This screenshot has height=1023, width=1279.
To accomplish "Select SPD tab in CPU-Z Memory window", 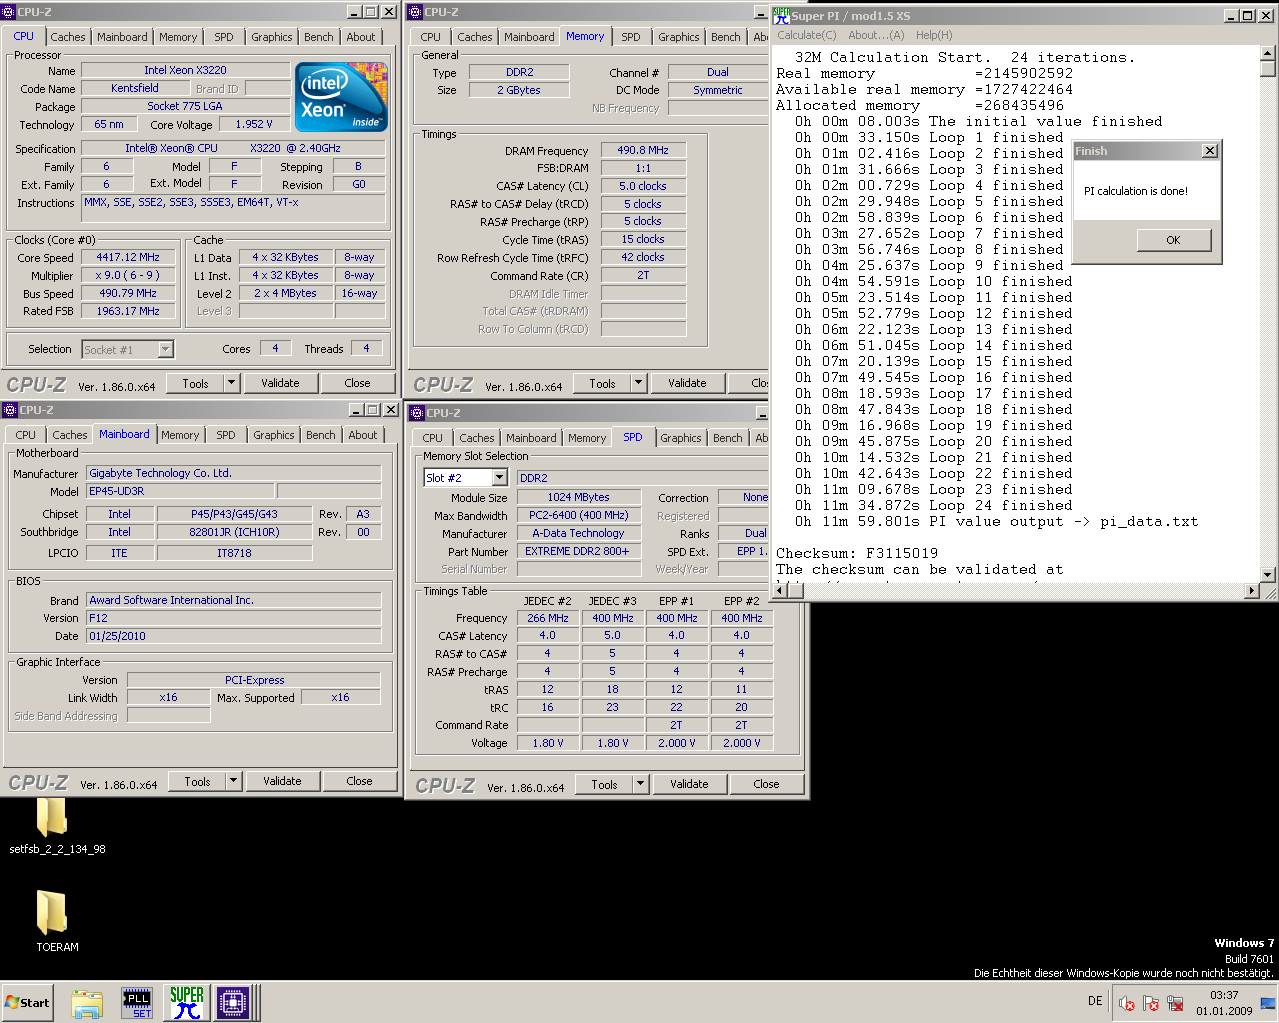I will [x=631, y=37].
